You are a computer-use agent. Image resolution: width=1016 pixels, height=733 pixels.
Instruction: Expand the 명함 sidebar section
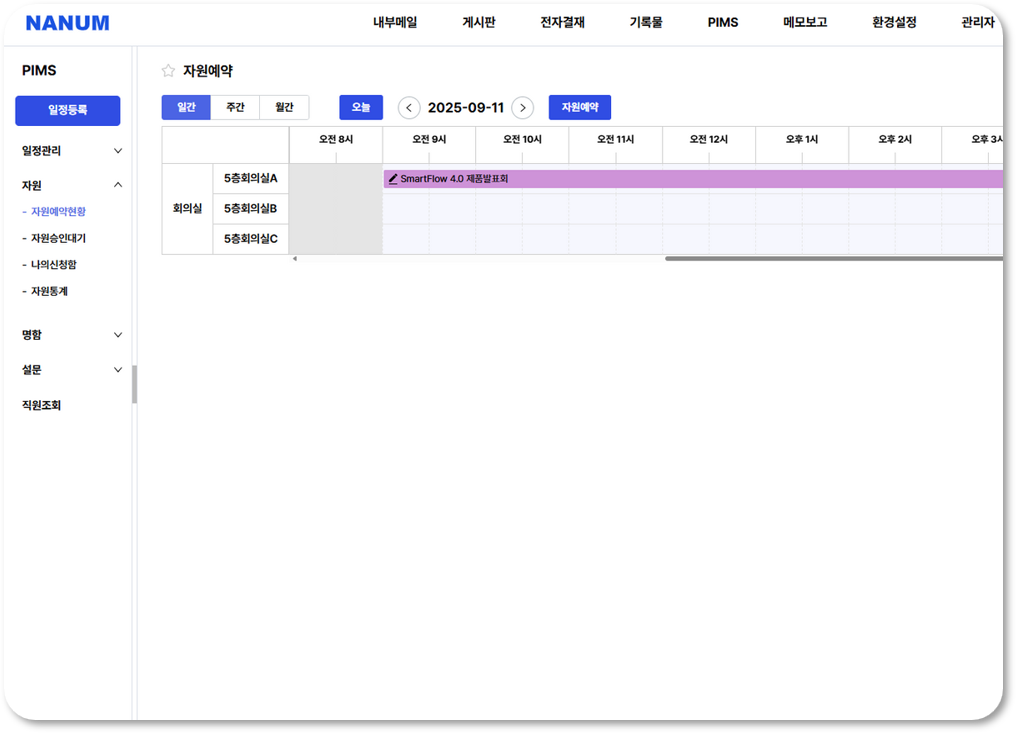click(118, 335)
